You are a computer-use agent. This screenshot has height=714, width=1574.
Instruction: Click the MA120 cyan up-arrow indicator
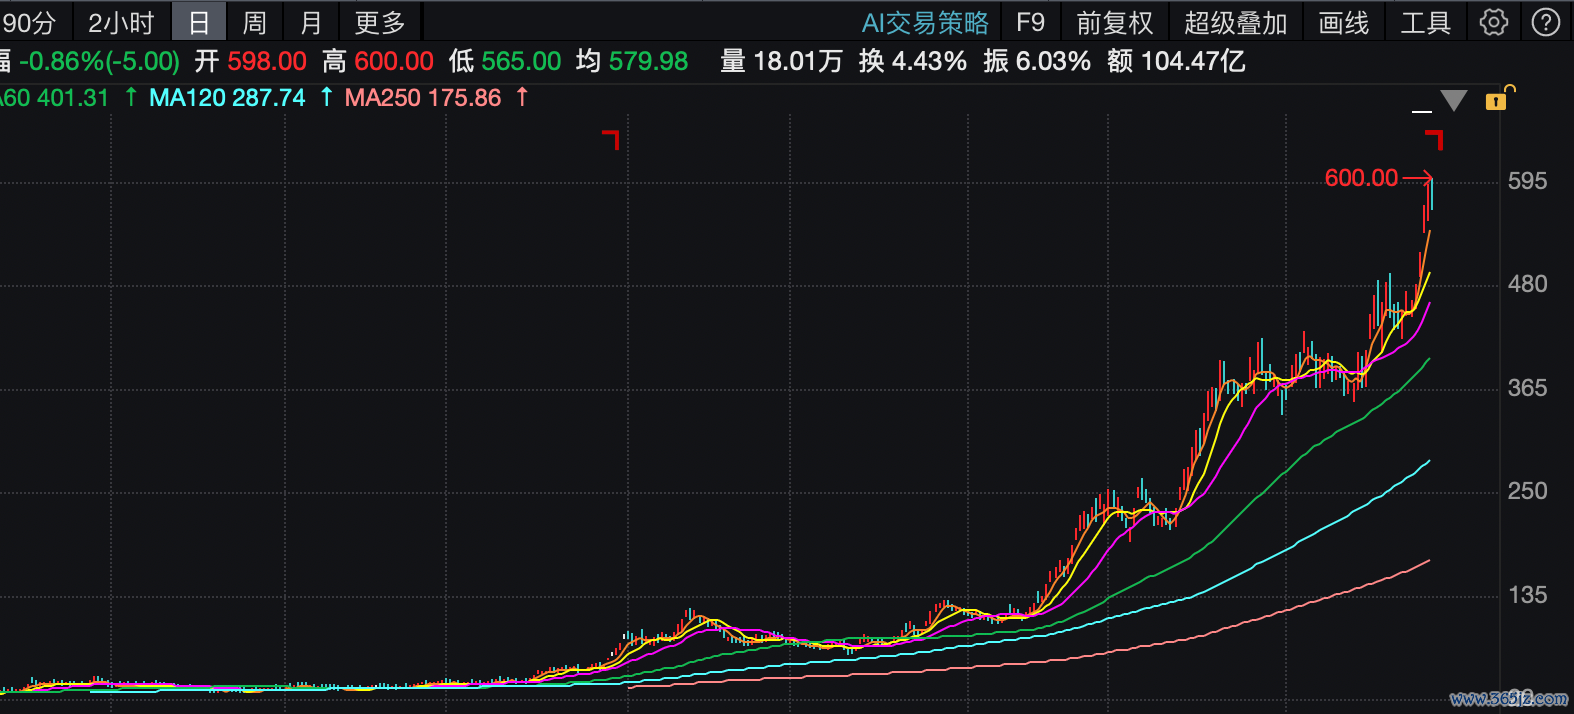click(326, 97)
